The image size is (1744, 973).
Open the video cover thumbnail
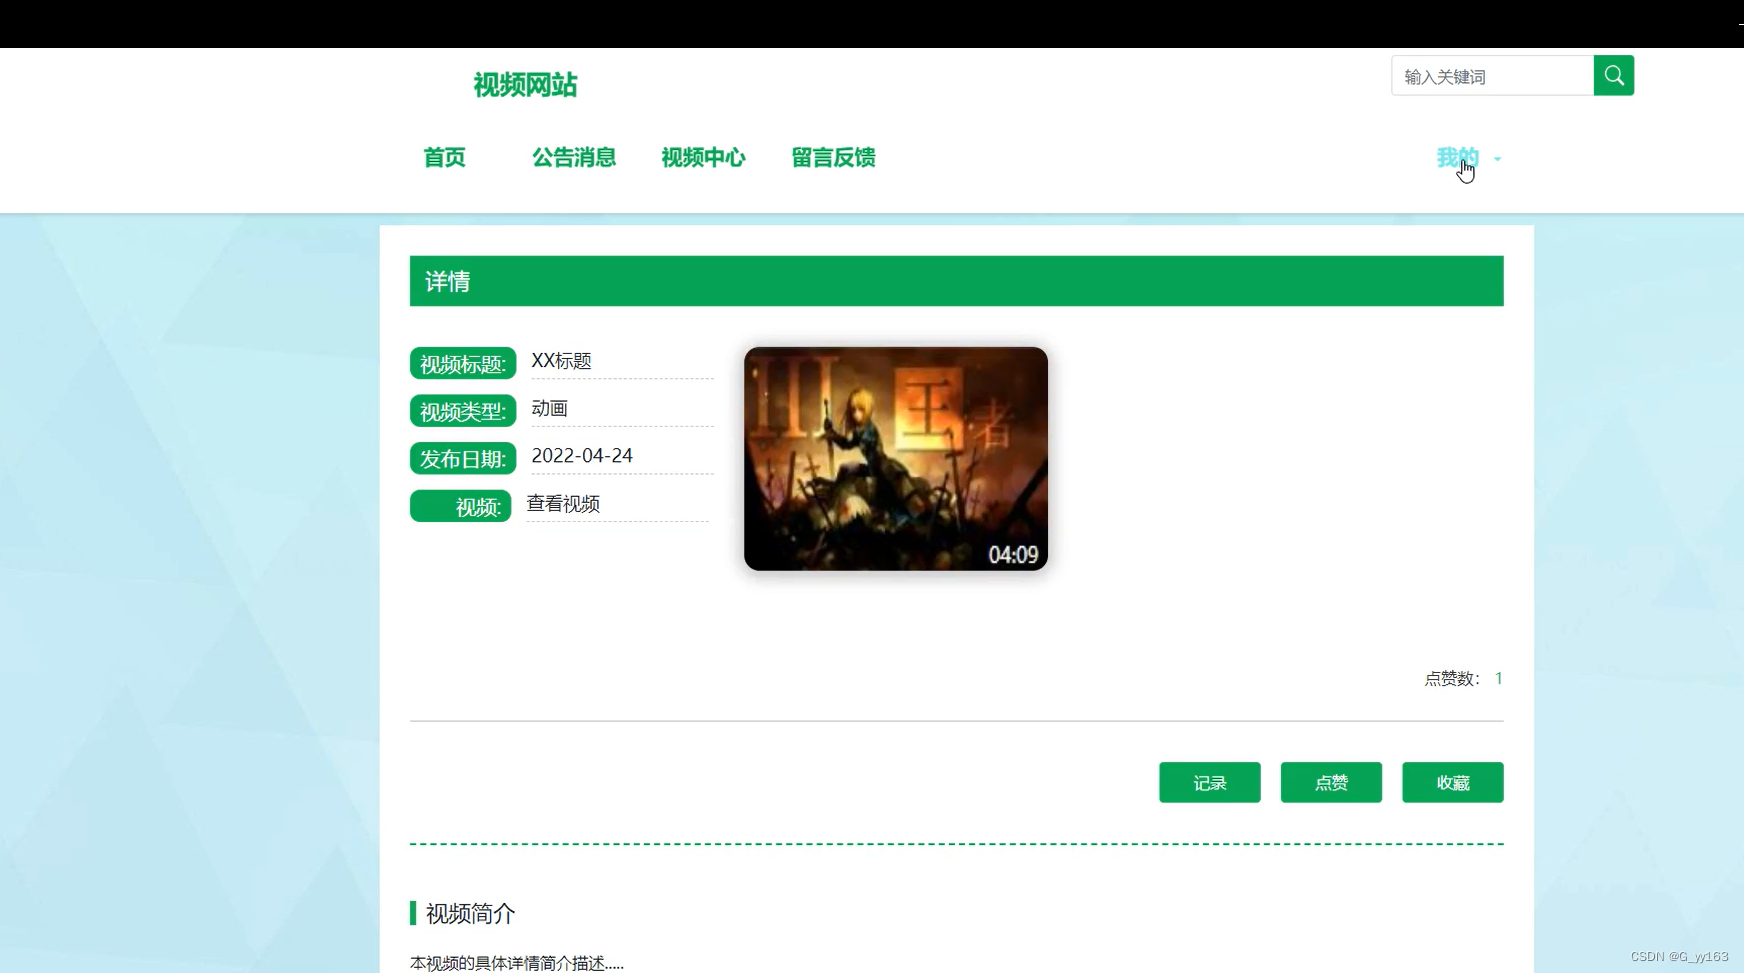click(896, 459)
